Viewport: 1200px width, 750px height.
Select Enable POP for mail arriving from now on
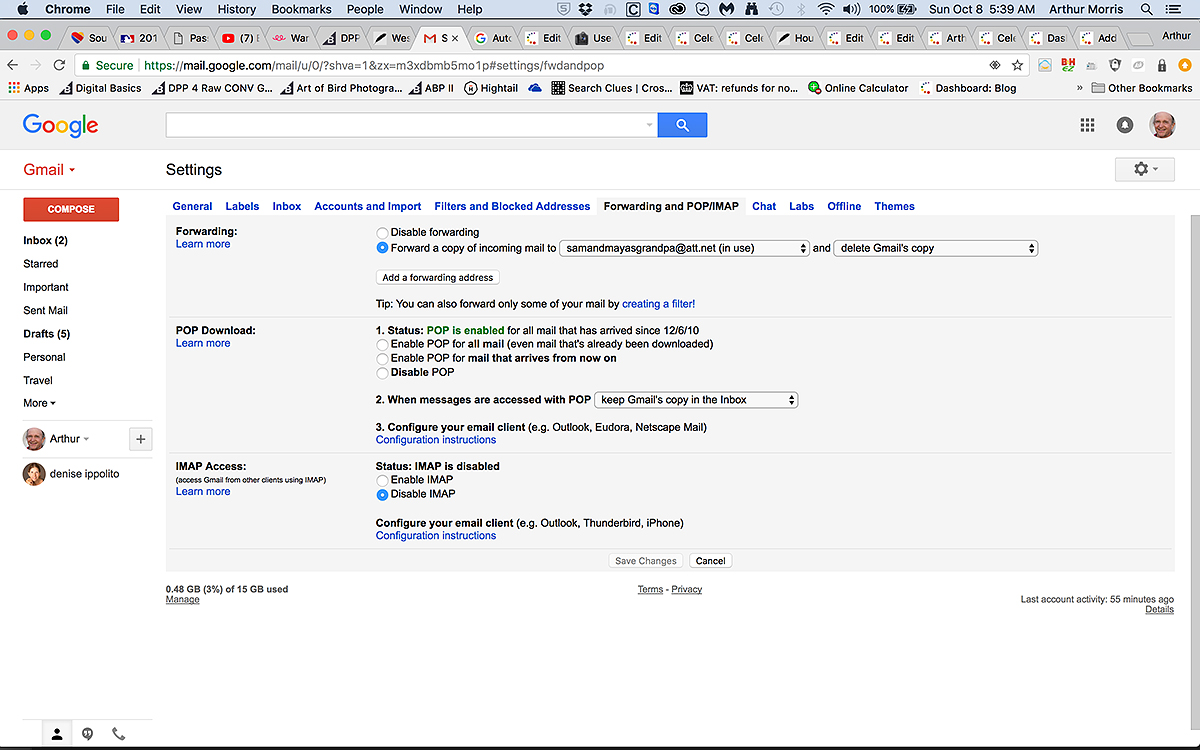pos(382,358)
